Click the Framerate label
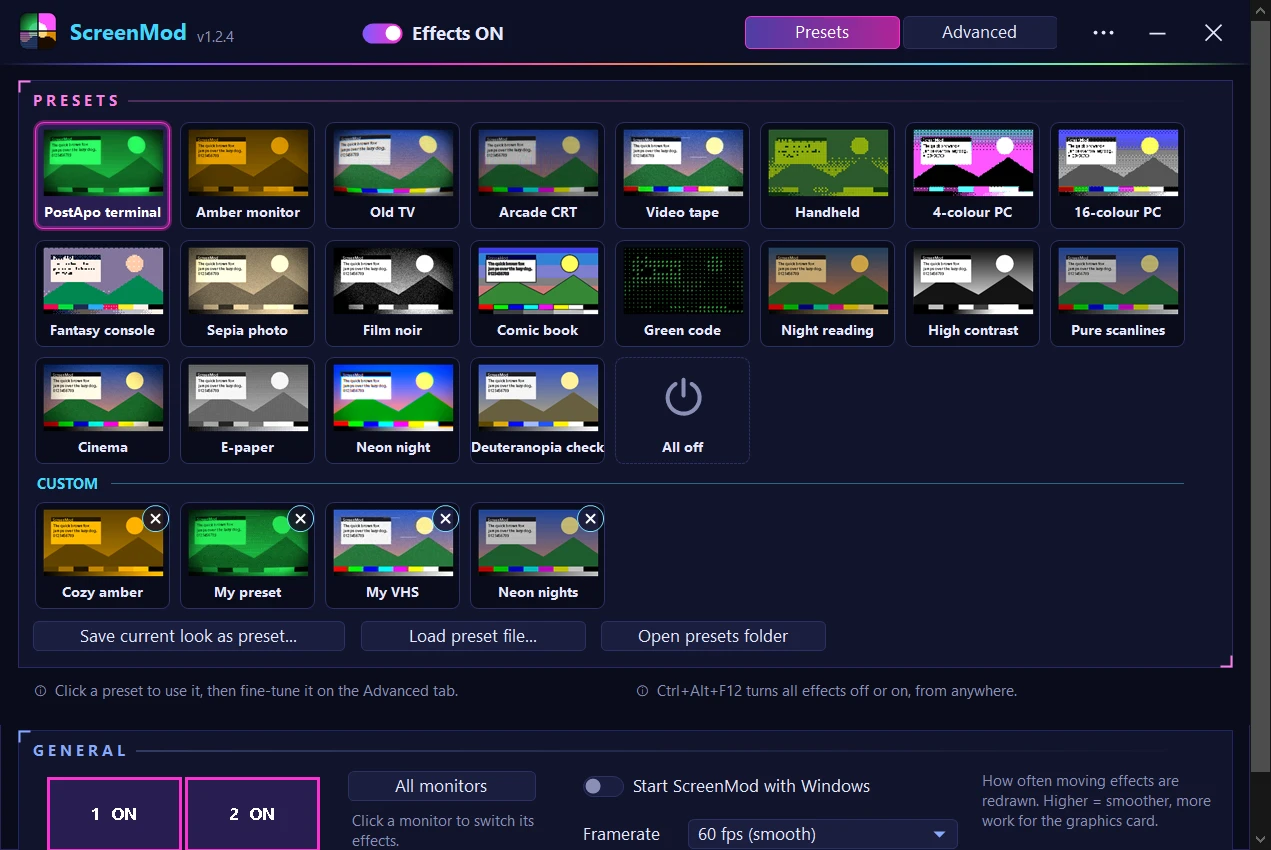This screenshot has width=1271, height=850. [621, 834]
